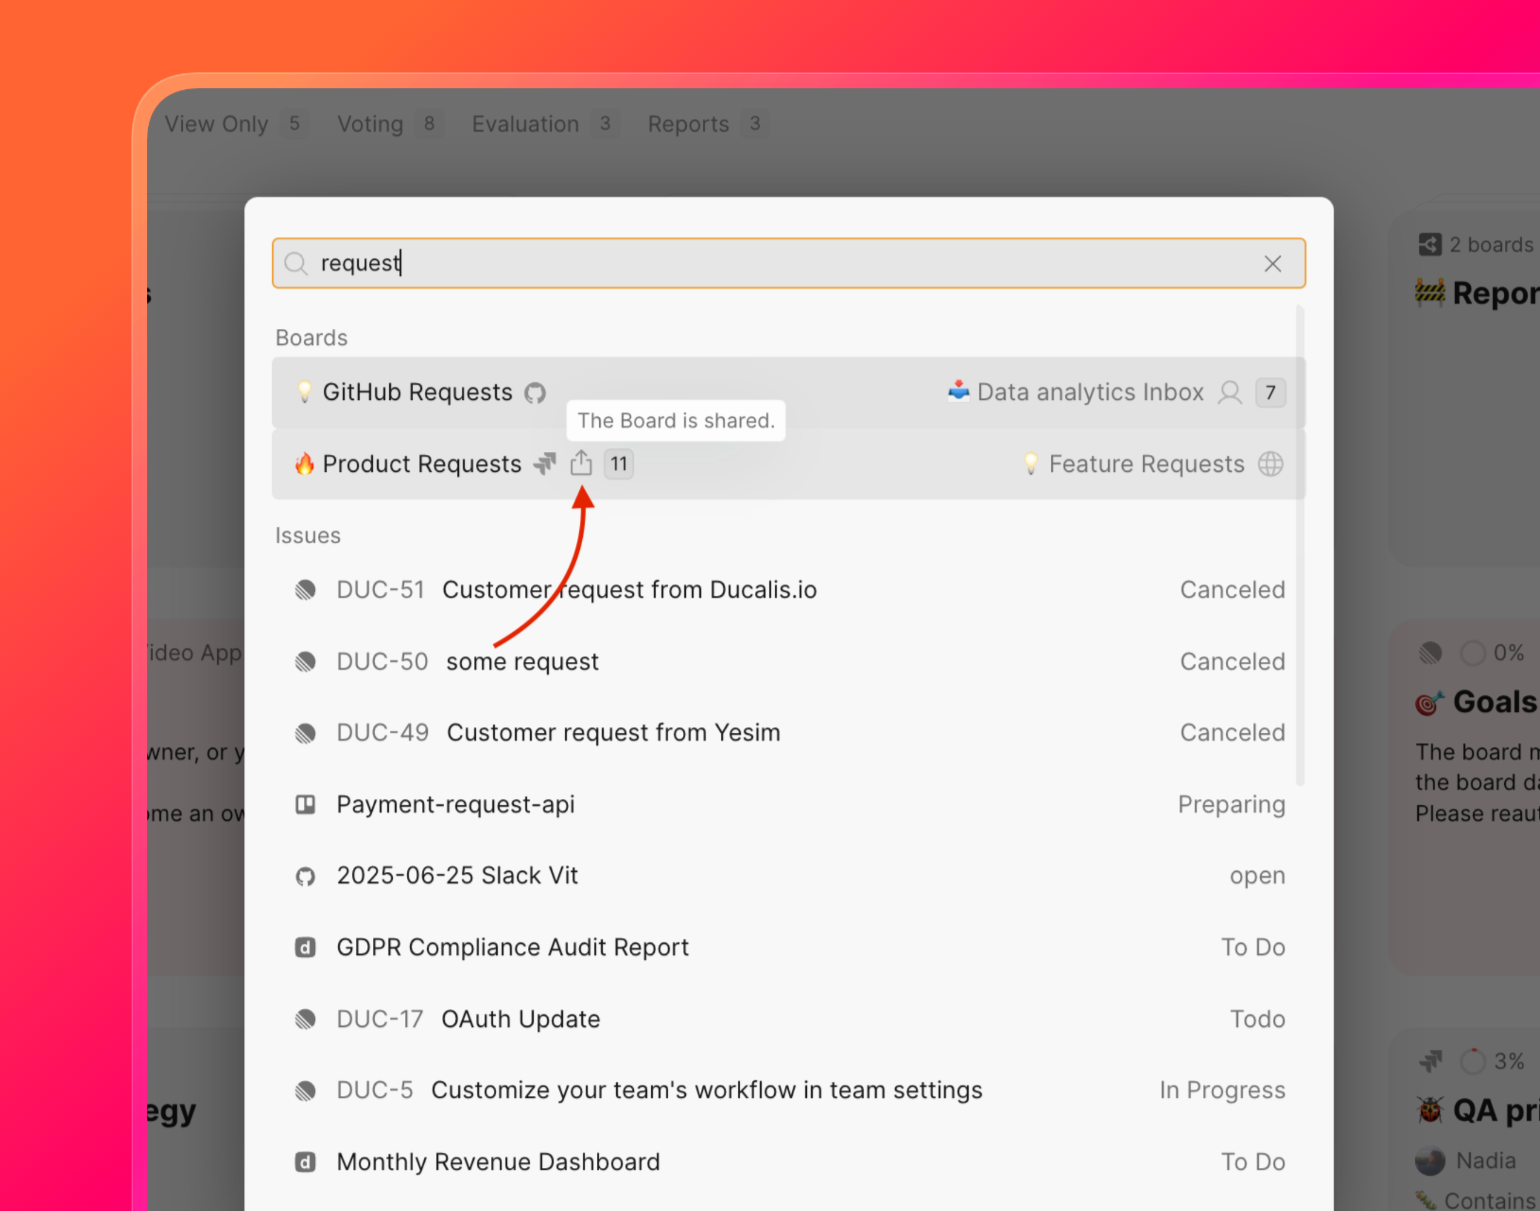Open the 2025-06-25 Slack Vit issue
Screen dimensions: 1540x1211
click(x=788, y=876)
